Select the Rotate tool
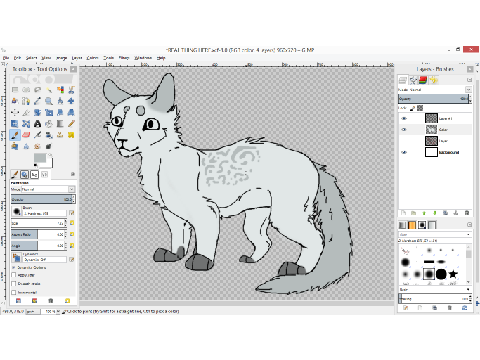480x360 pixels. coord(37,112)
